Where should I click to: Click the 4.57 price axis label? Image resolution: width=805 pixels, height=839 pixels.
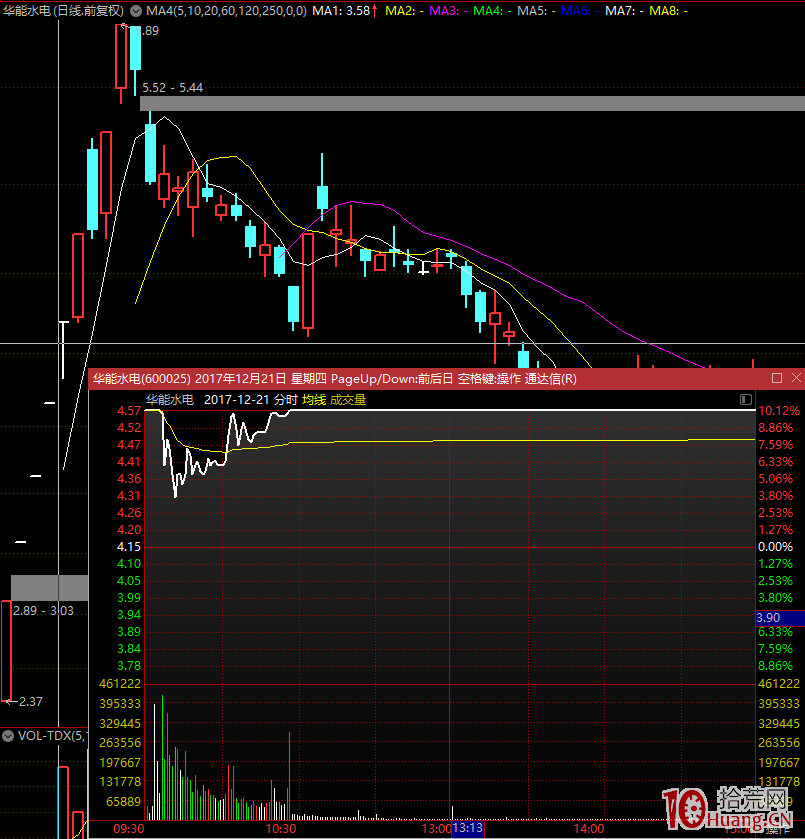(x=129, y=411)
